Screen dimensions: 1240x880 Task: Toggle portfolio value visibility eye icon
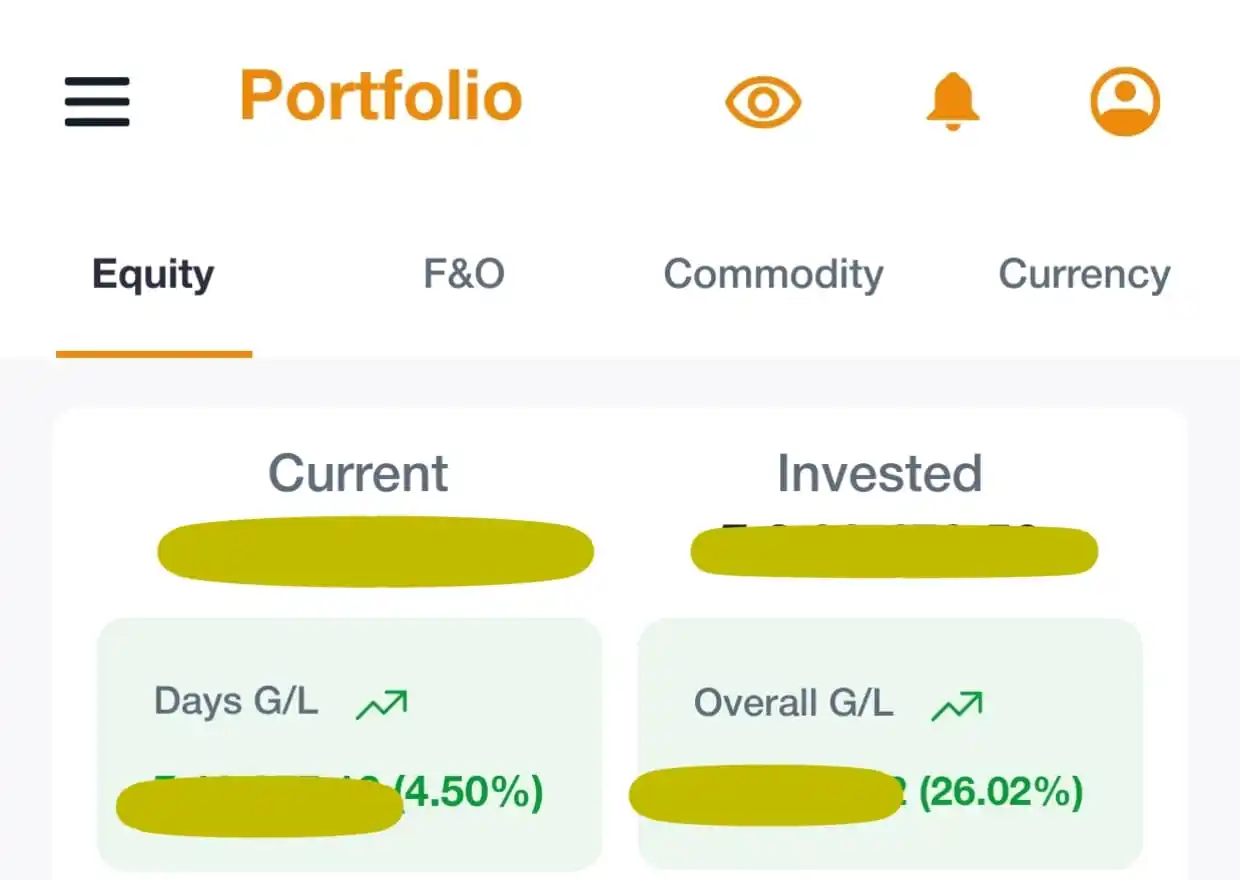click(x=763, y=101)
